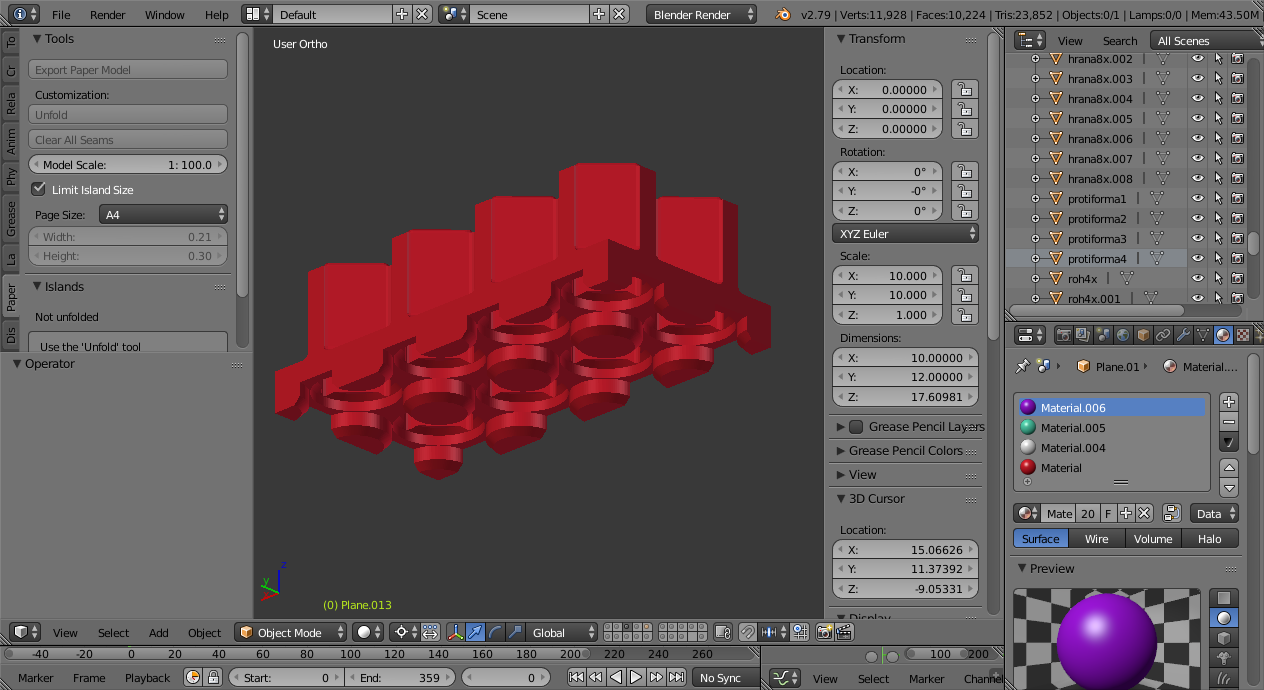Toggle renderability of protiforma3
The width and height of the screenshot is (1264, 690).
point(1238,239)
